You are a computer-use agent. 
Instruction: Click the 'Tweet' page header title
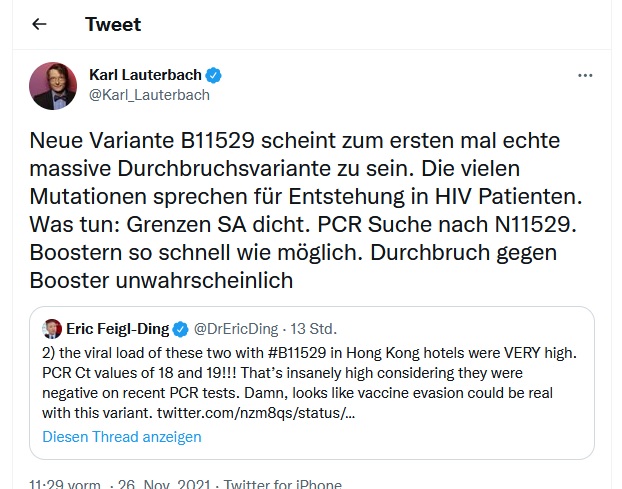pyautogui.click(x=113, y=24)
